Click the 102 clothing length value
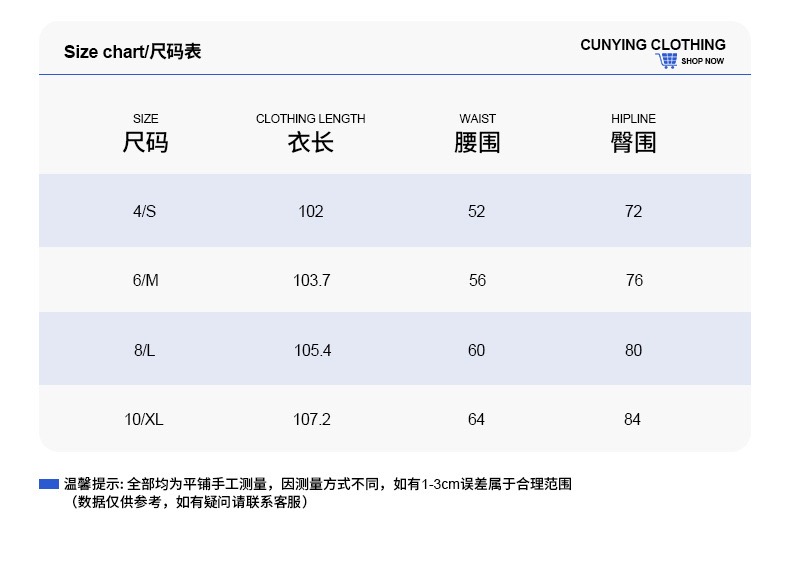790x564 pixels. coord(311,211)
